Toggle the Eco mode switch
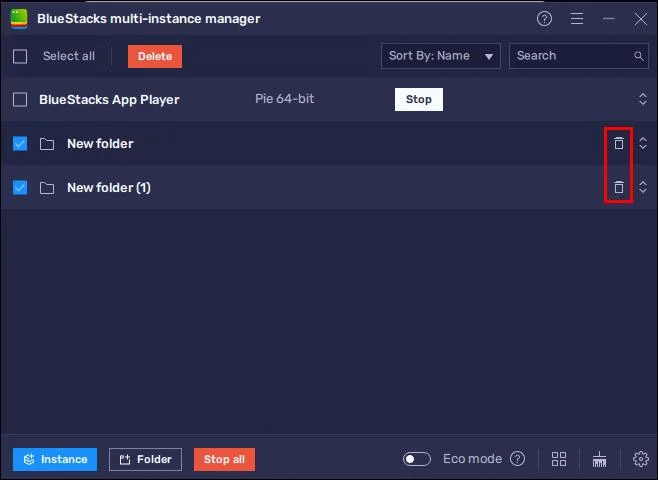Viewport: 658px width, 480px height. tap(416, 459)
